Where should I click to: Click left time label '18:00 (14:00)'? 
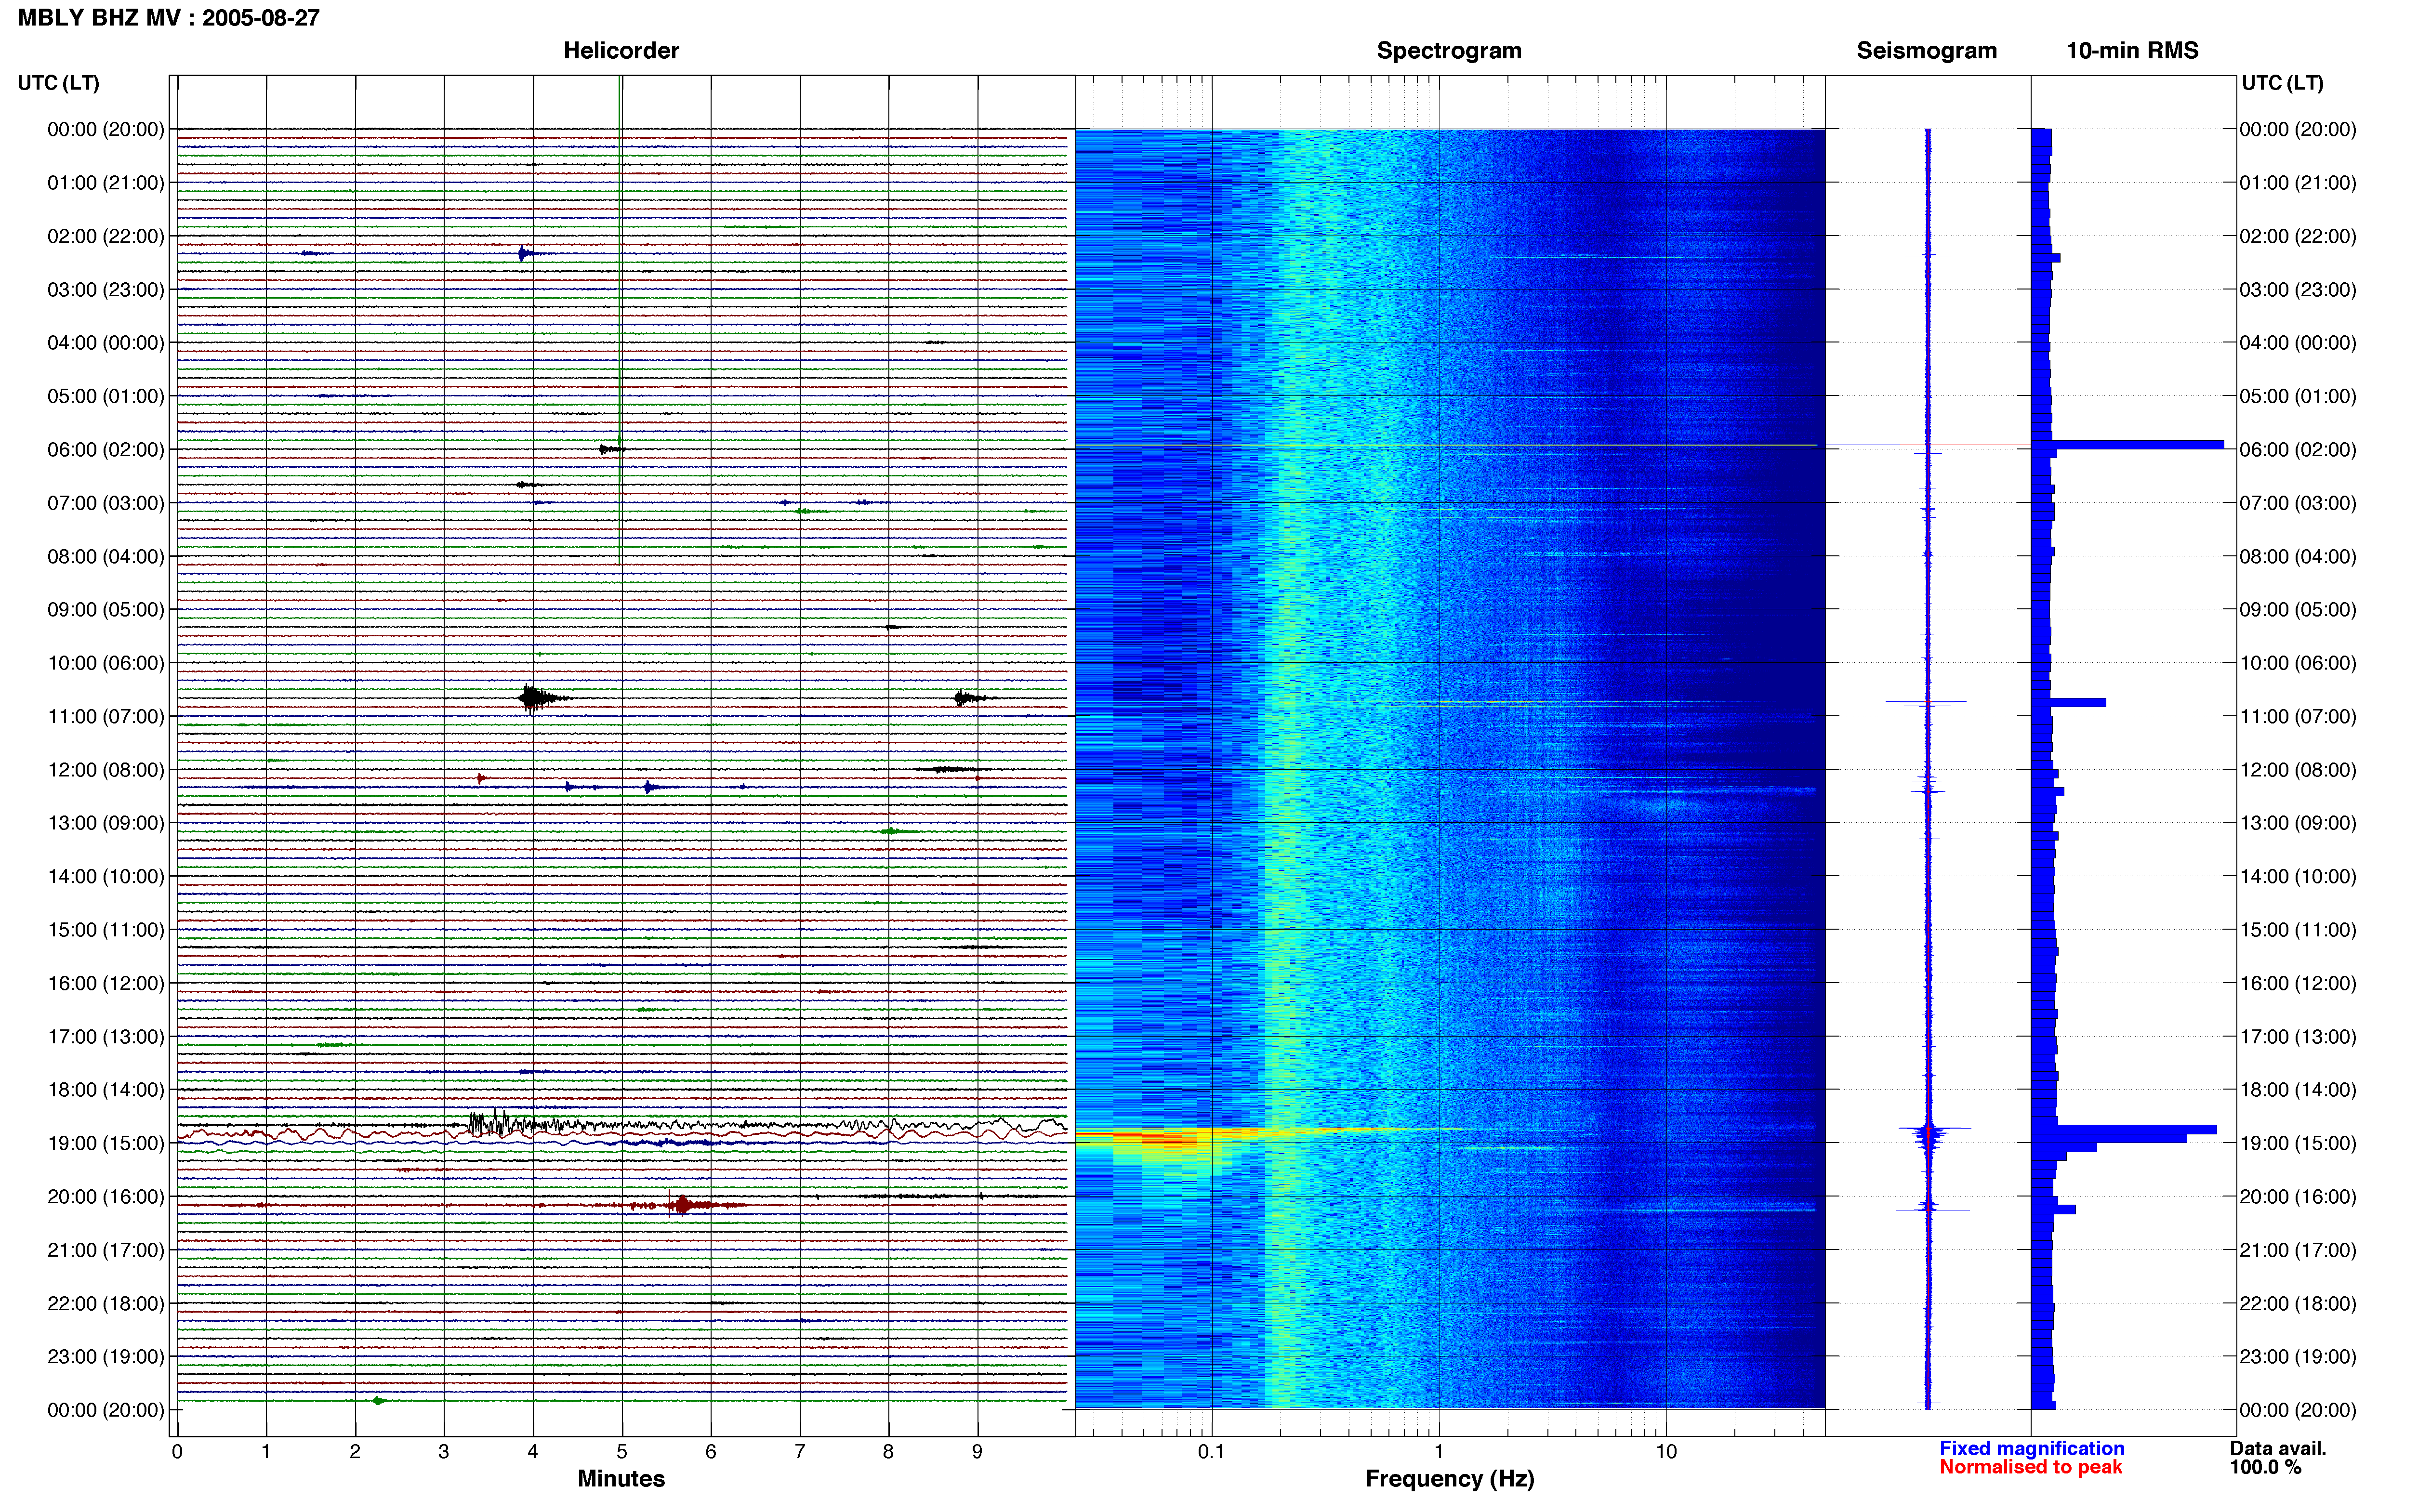106,1090
